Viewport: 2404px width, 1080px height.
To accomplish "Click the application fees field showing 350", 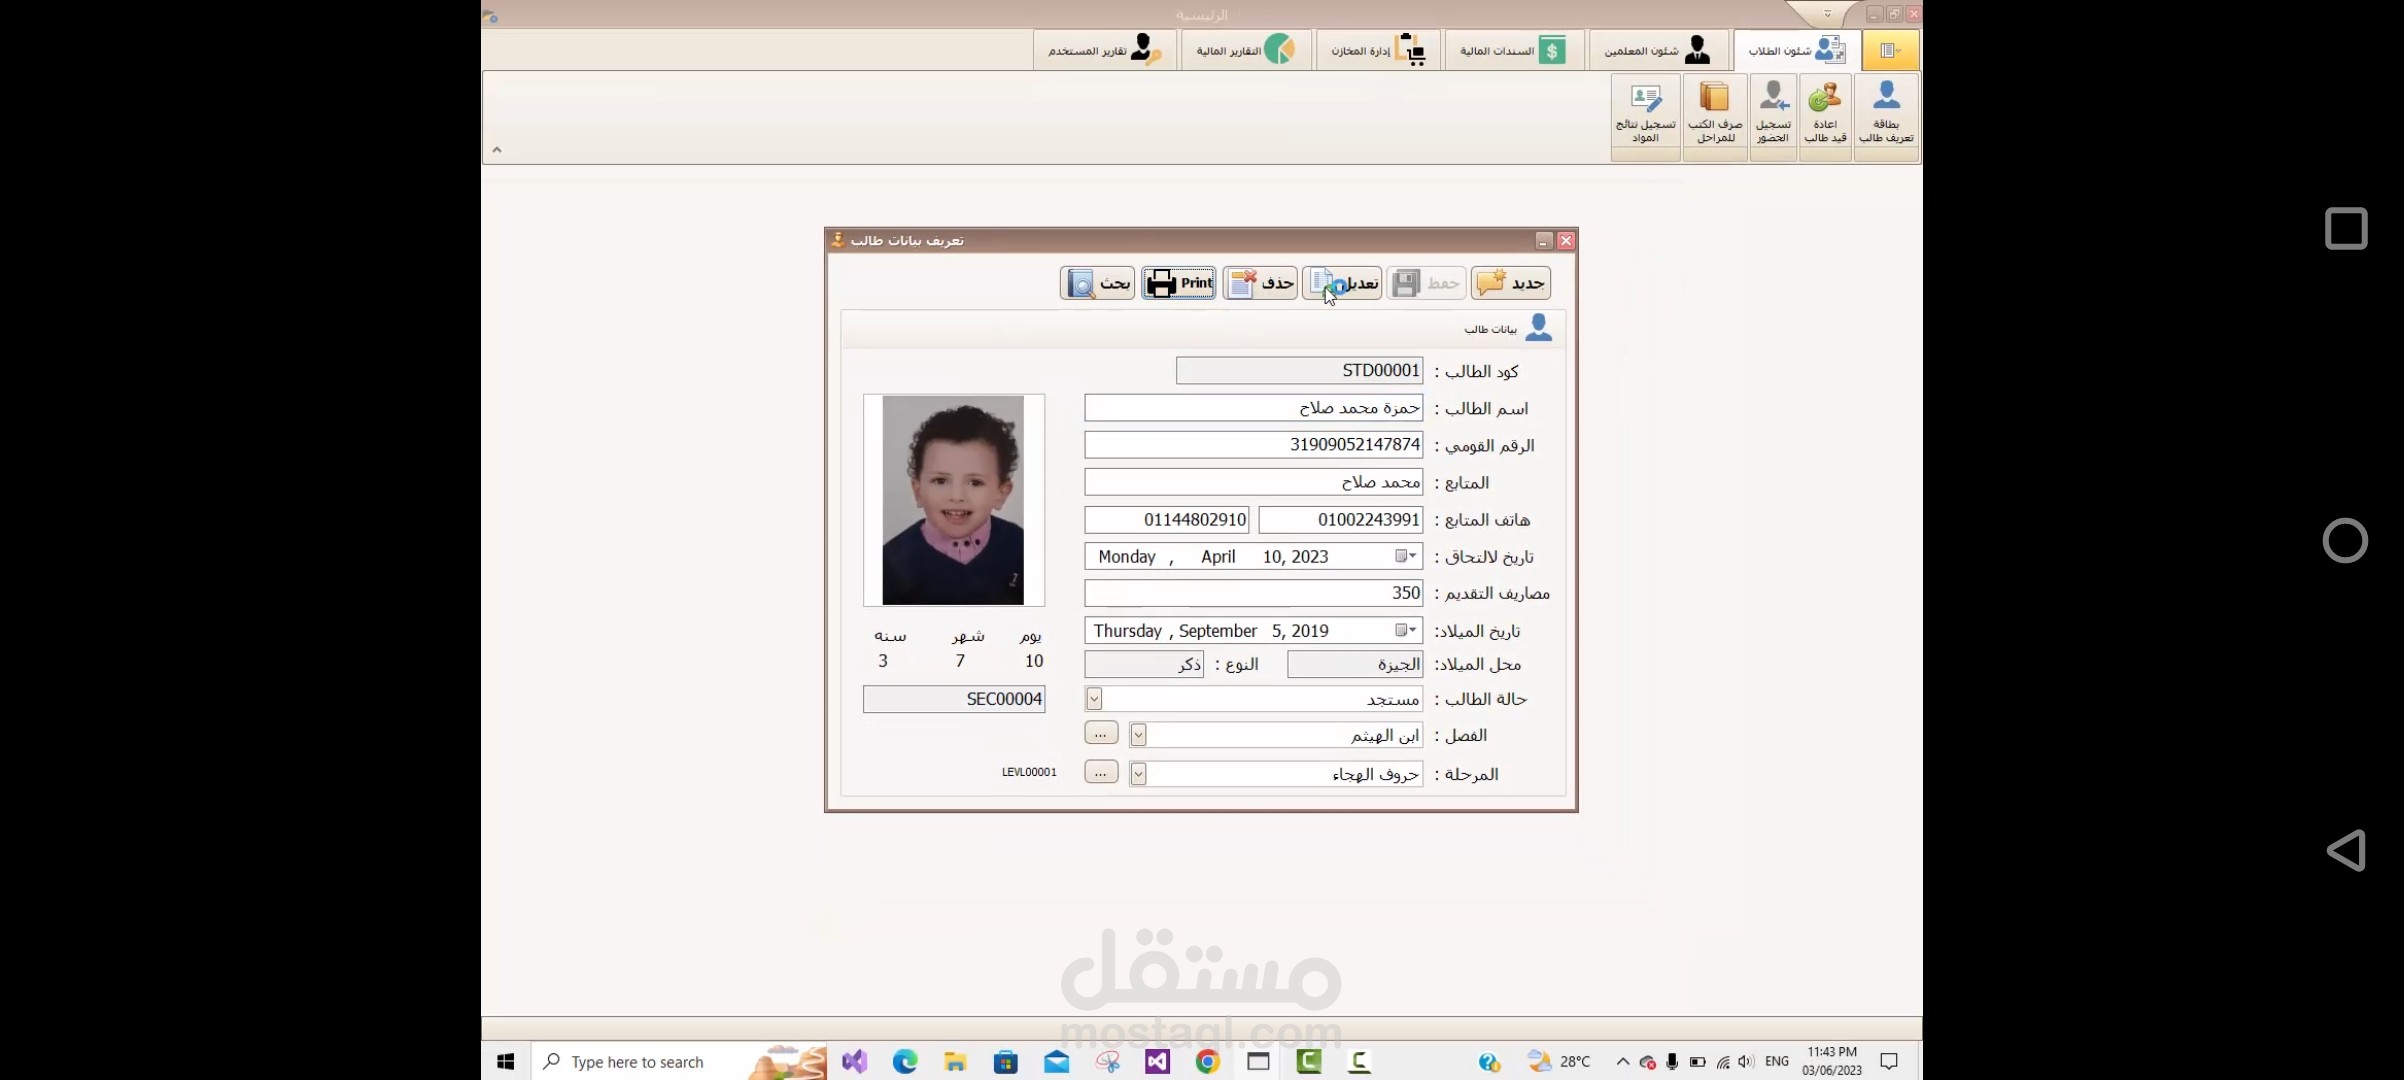I will (1253, 593).
